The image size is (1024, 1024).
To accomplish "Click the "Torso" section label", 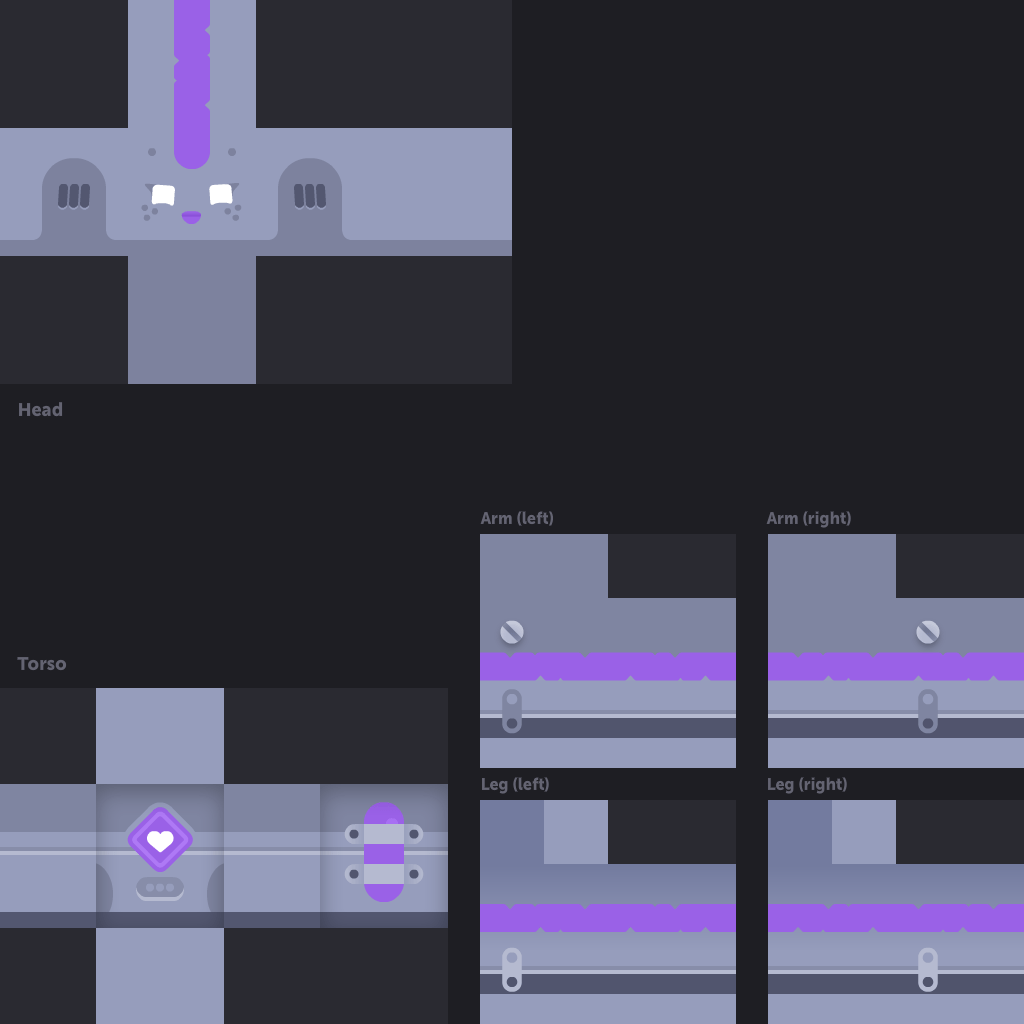I will pyautogui.click(x=42, y=664).
